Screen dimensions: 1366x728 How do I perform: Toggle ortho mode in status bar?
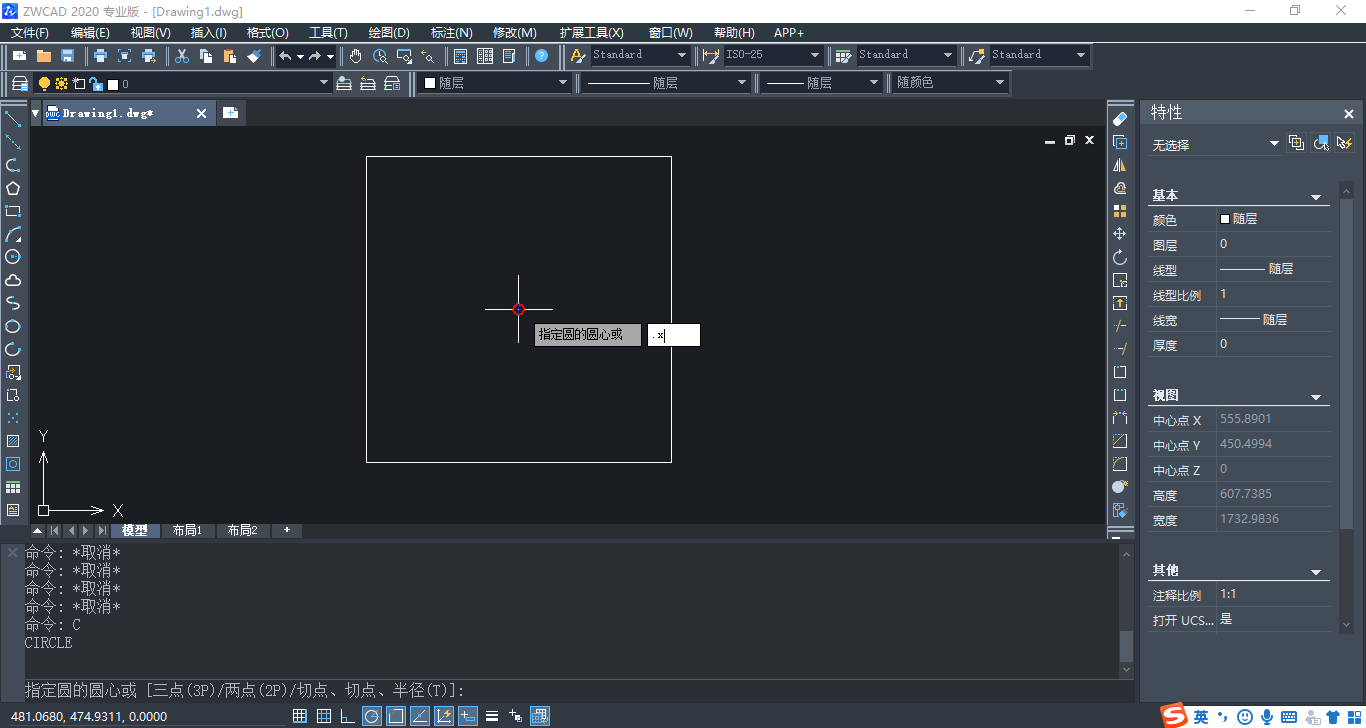345,716
